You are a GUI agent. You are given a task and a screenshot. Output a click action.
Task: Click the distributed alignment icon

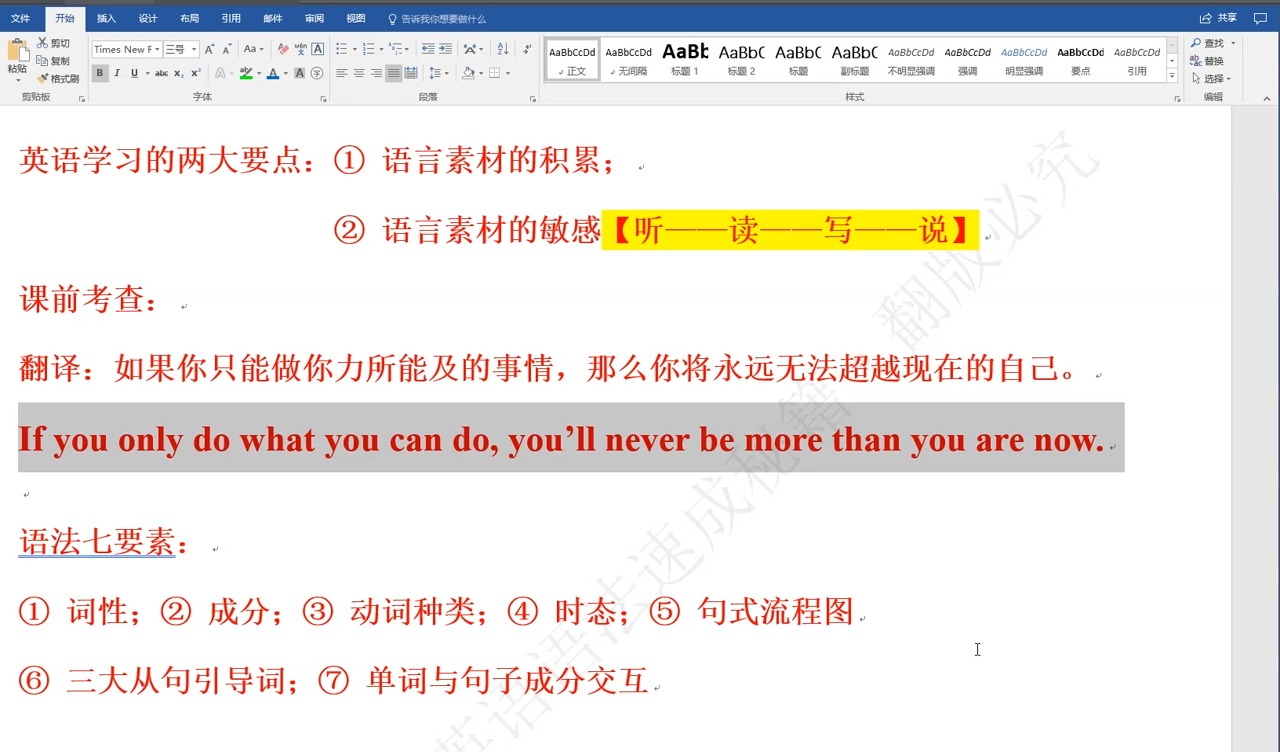[x=411, y=73]
